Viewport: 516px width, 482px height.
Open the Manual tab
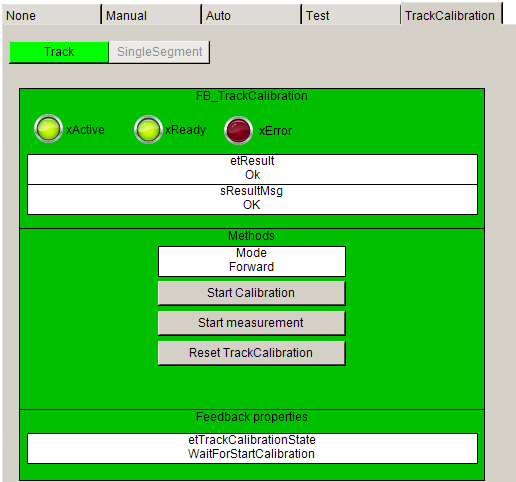pos(151,15)
